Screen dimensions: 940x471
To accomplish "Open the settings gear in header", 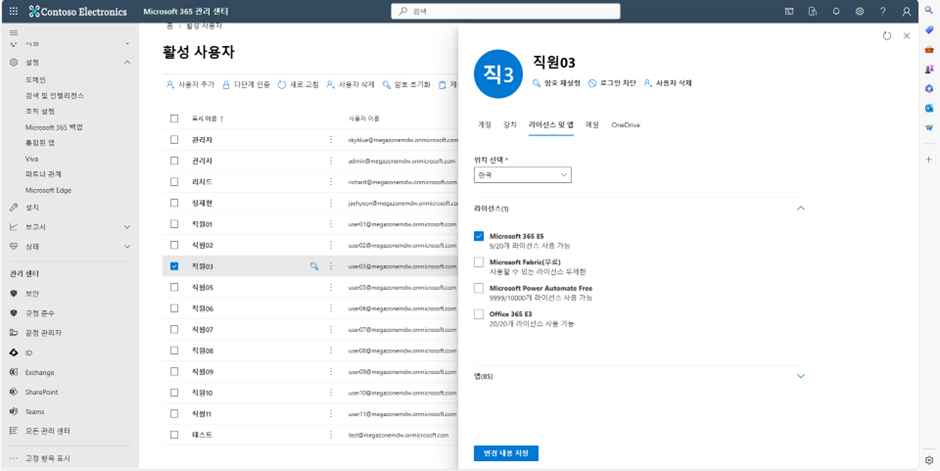I will [860, 11].
